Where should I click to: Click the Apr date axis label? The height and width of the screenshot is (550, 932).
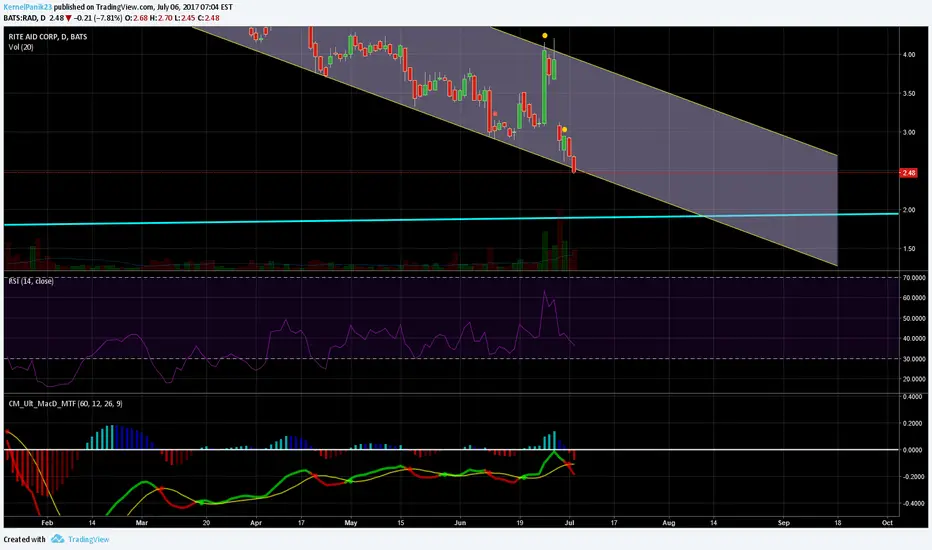click(x=256, y=523)
